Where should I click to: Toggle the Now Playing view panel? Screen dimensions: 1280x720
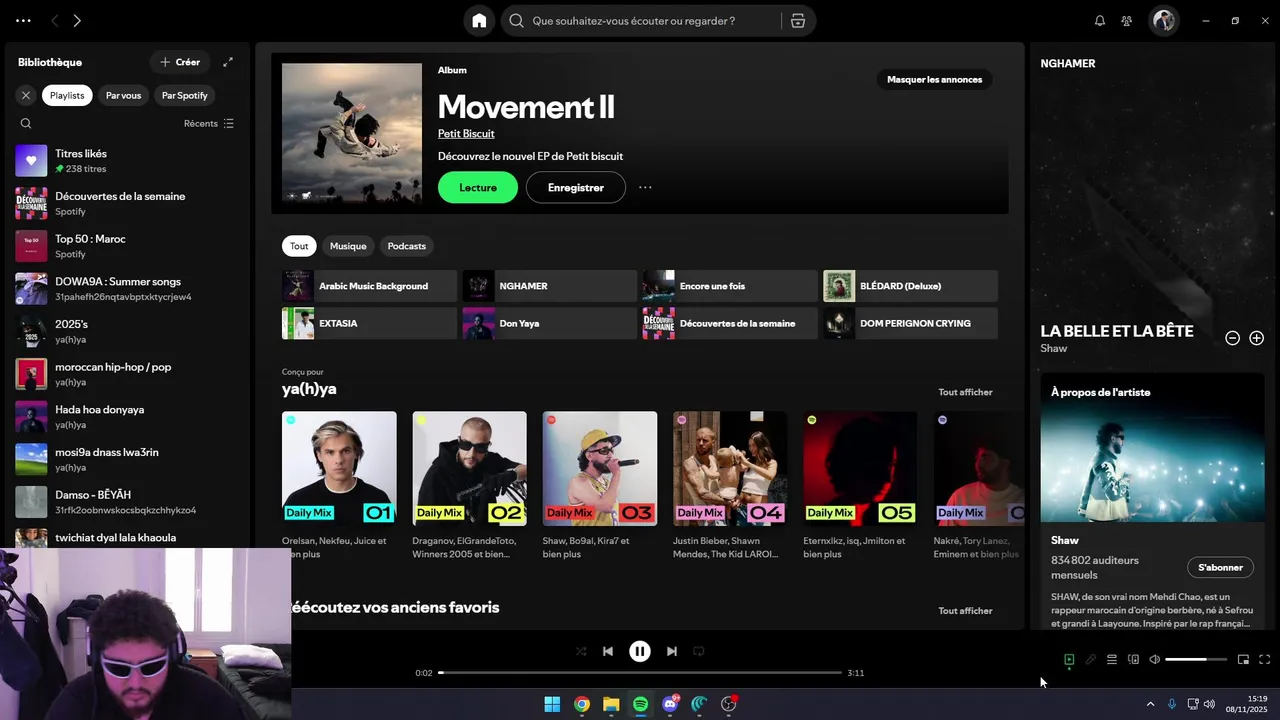(1069, 660)
